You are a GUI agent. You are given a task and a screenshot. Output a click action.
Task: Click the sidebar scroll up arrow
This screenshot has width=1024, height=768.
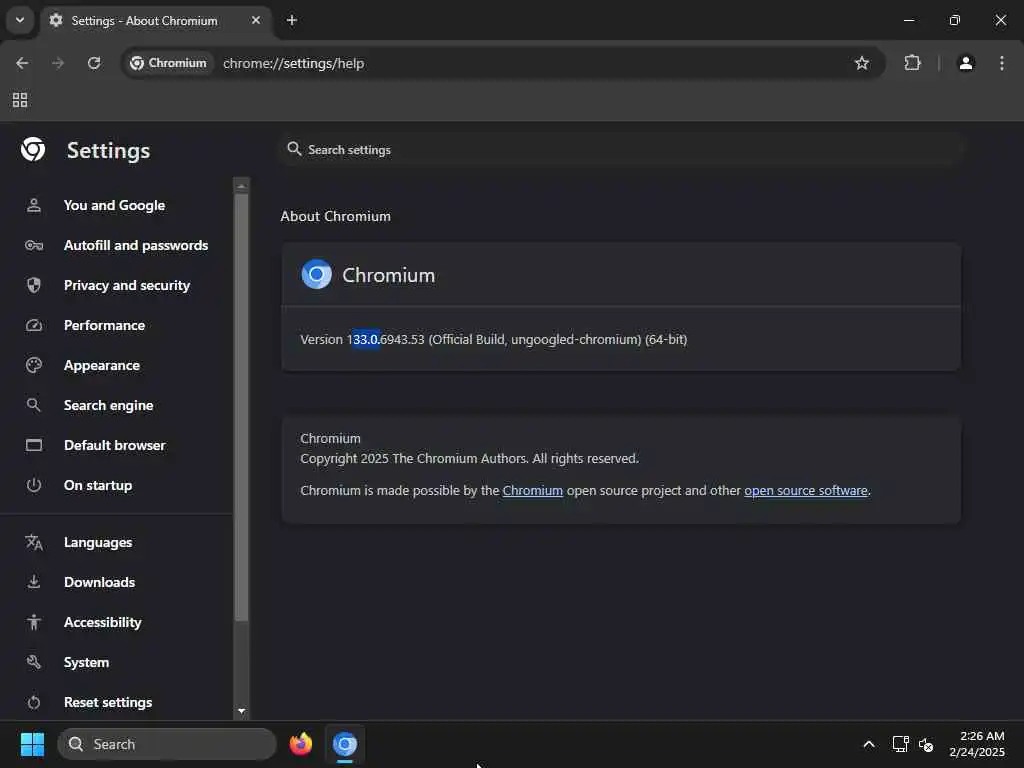pyautogui.click(x=242, y=186)
